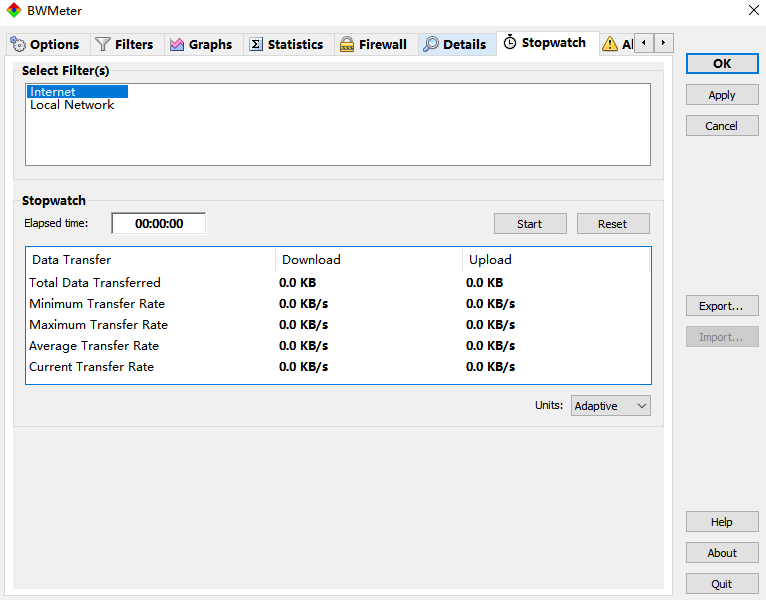Click the Details magnifier icon

(430, 44)
